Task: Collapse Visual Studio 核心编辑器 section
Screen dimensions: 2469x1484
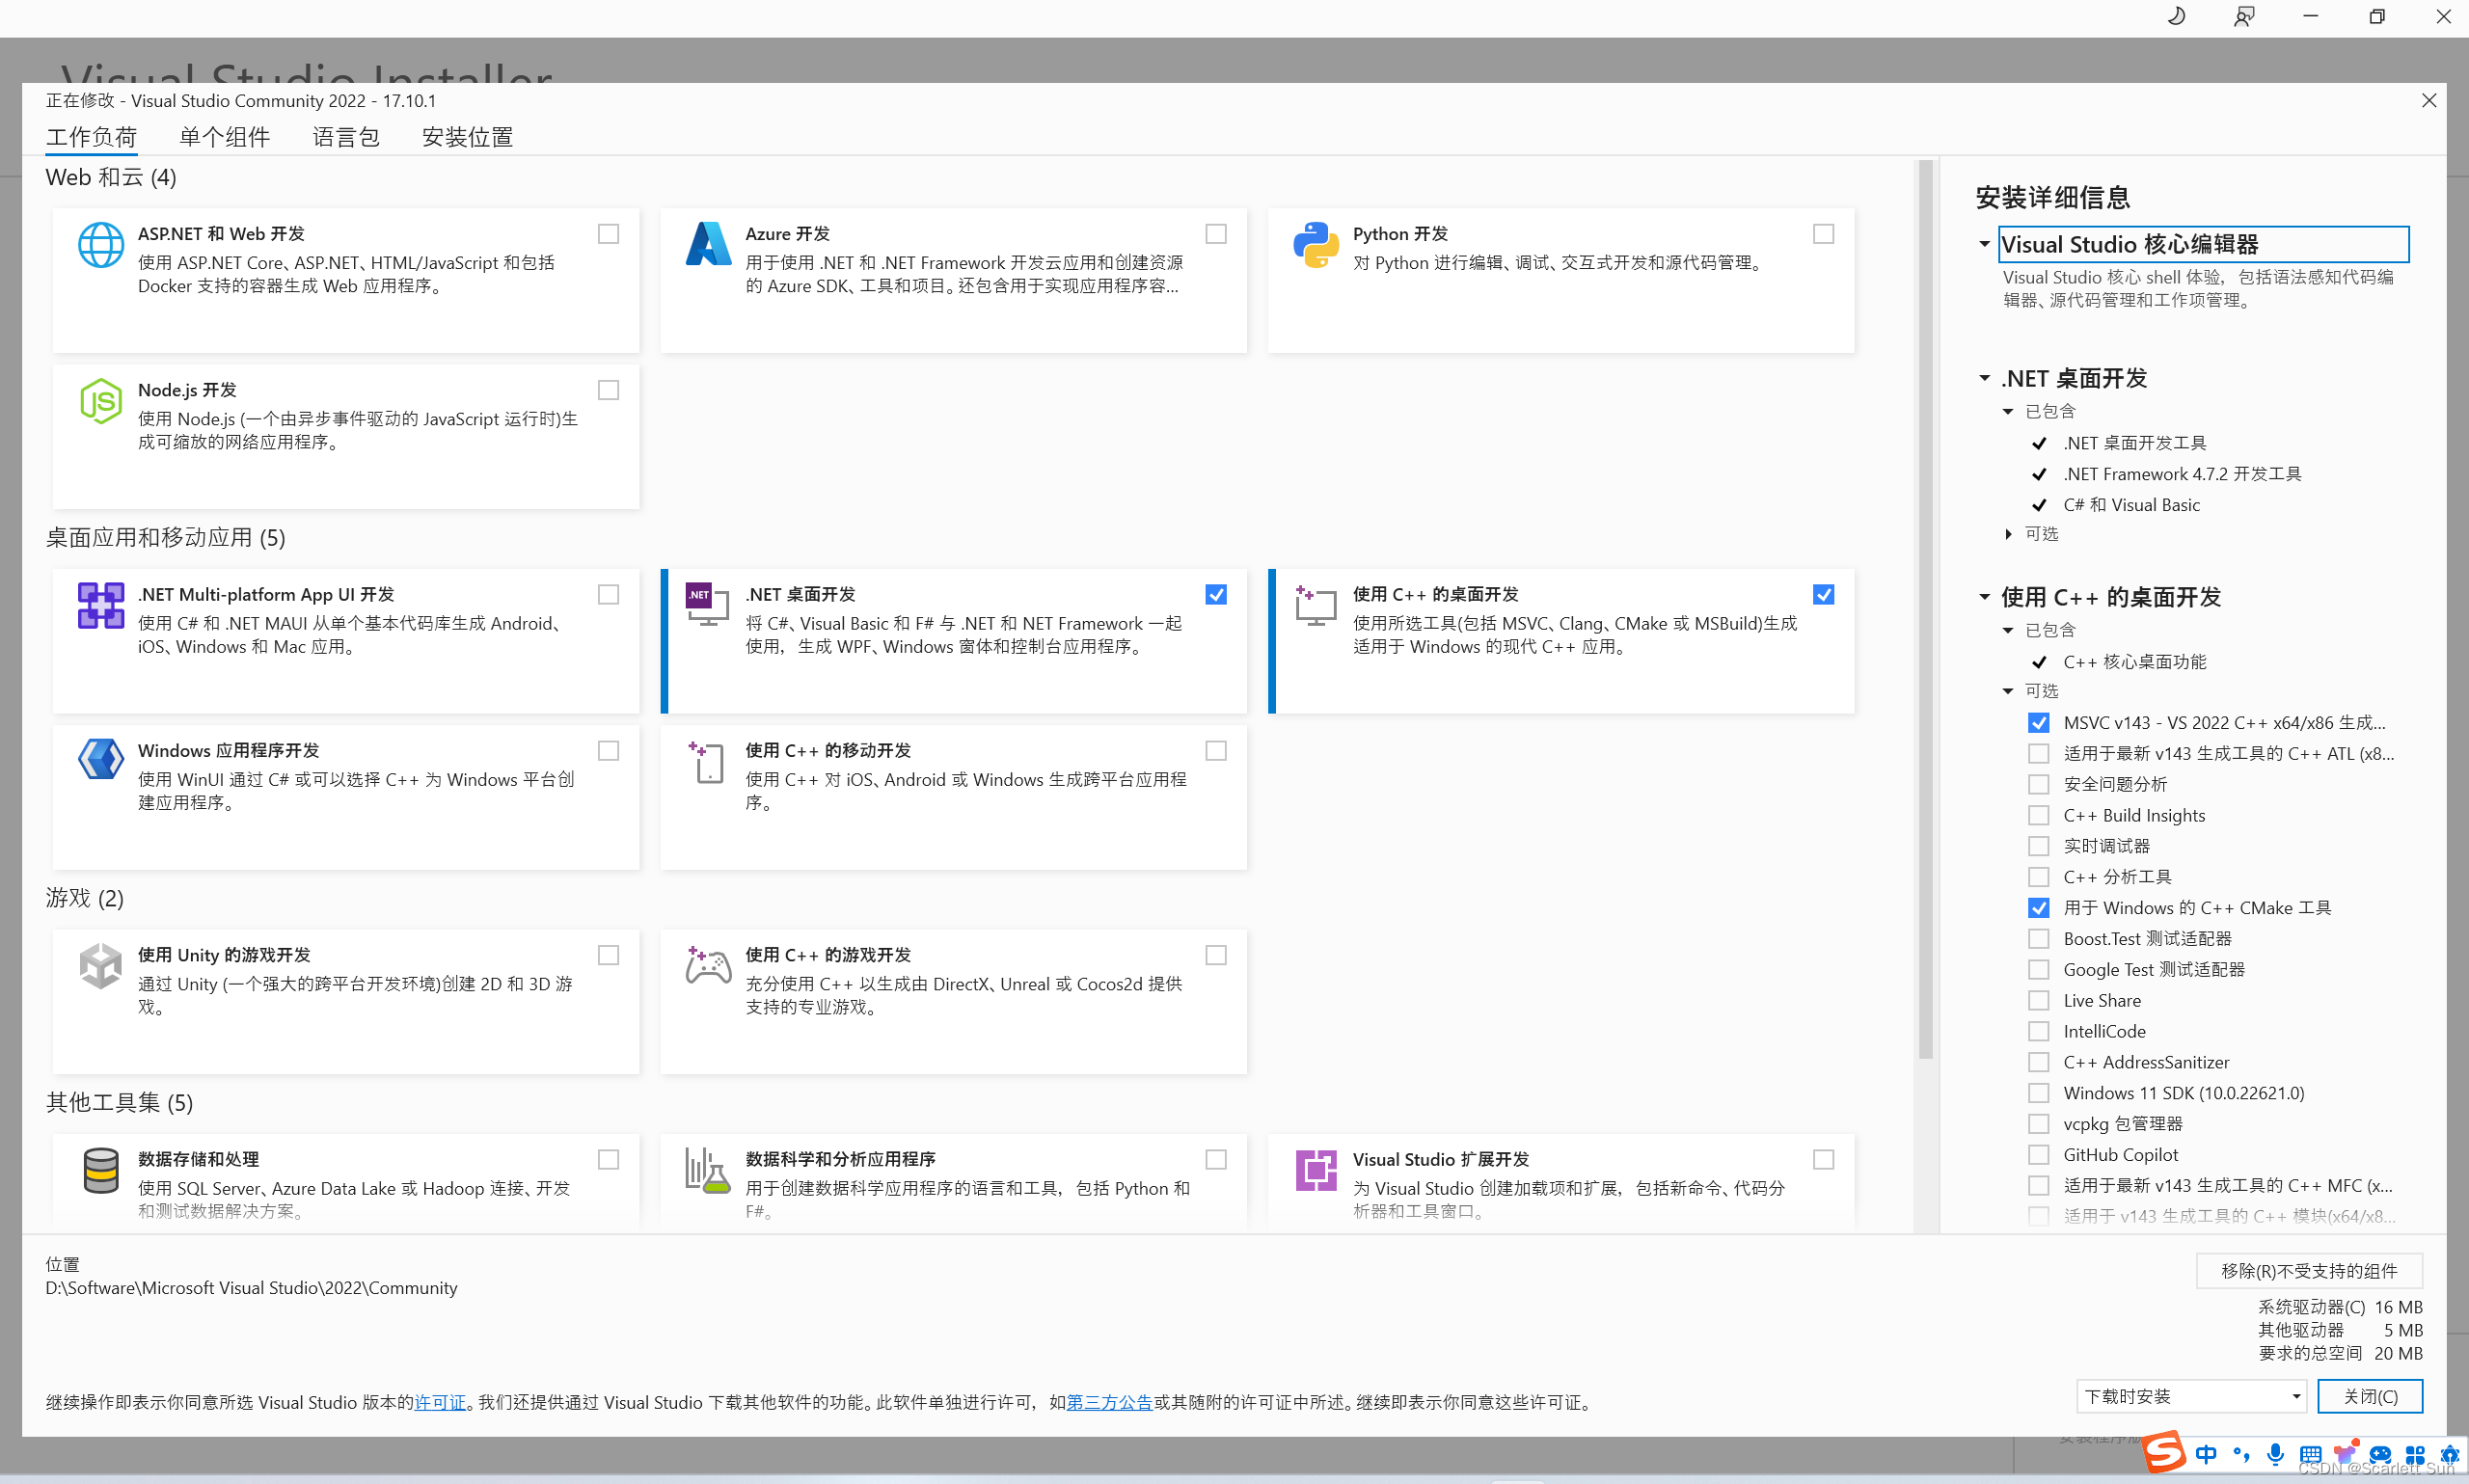Action: pos(1985,244)
